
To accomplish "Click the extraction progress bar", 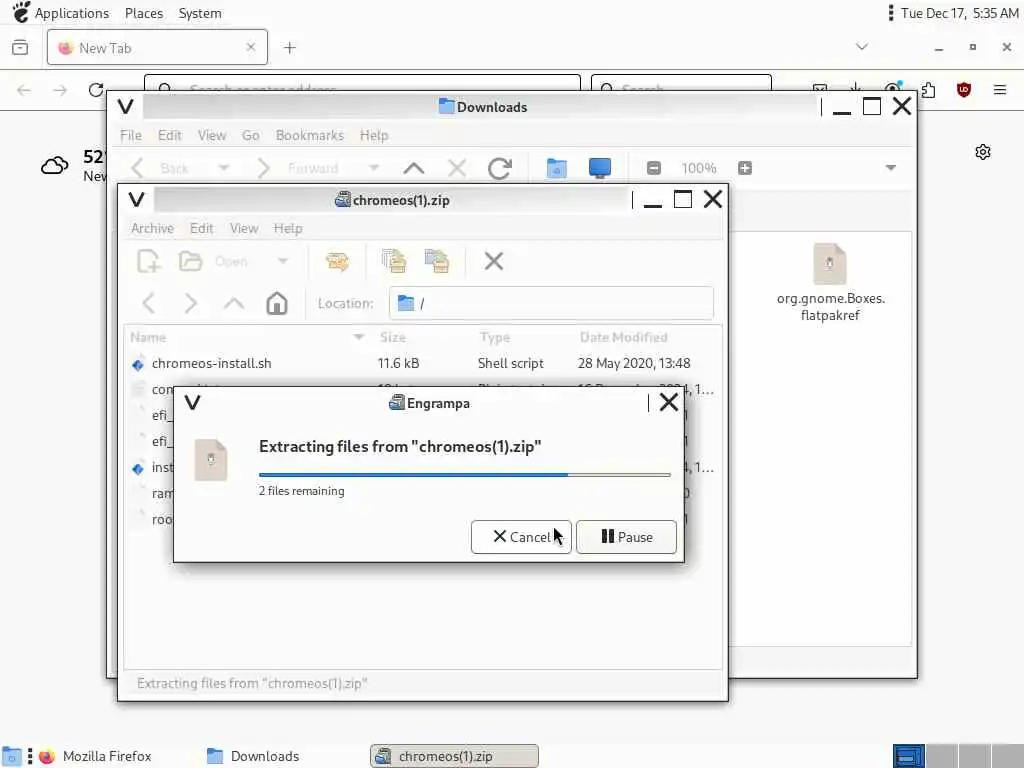I will pyautogui.click(x=464, y=475).
